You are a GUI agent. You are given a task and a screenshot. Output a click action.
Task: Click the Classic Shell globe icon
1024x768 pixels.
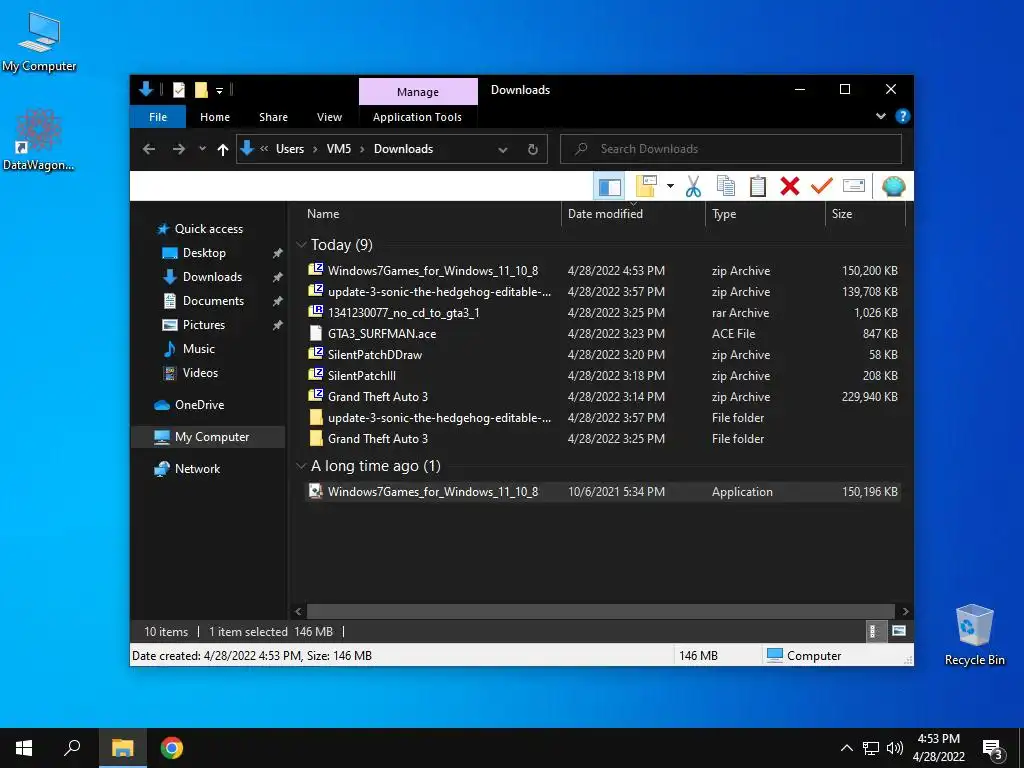click(x=893, y=186)
